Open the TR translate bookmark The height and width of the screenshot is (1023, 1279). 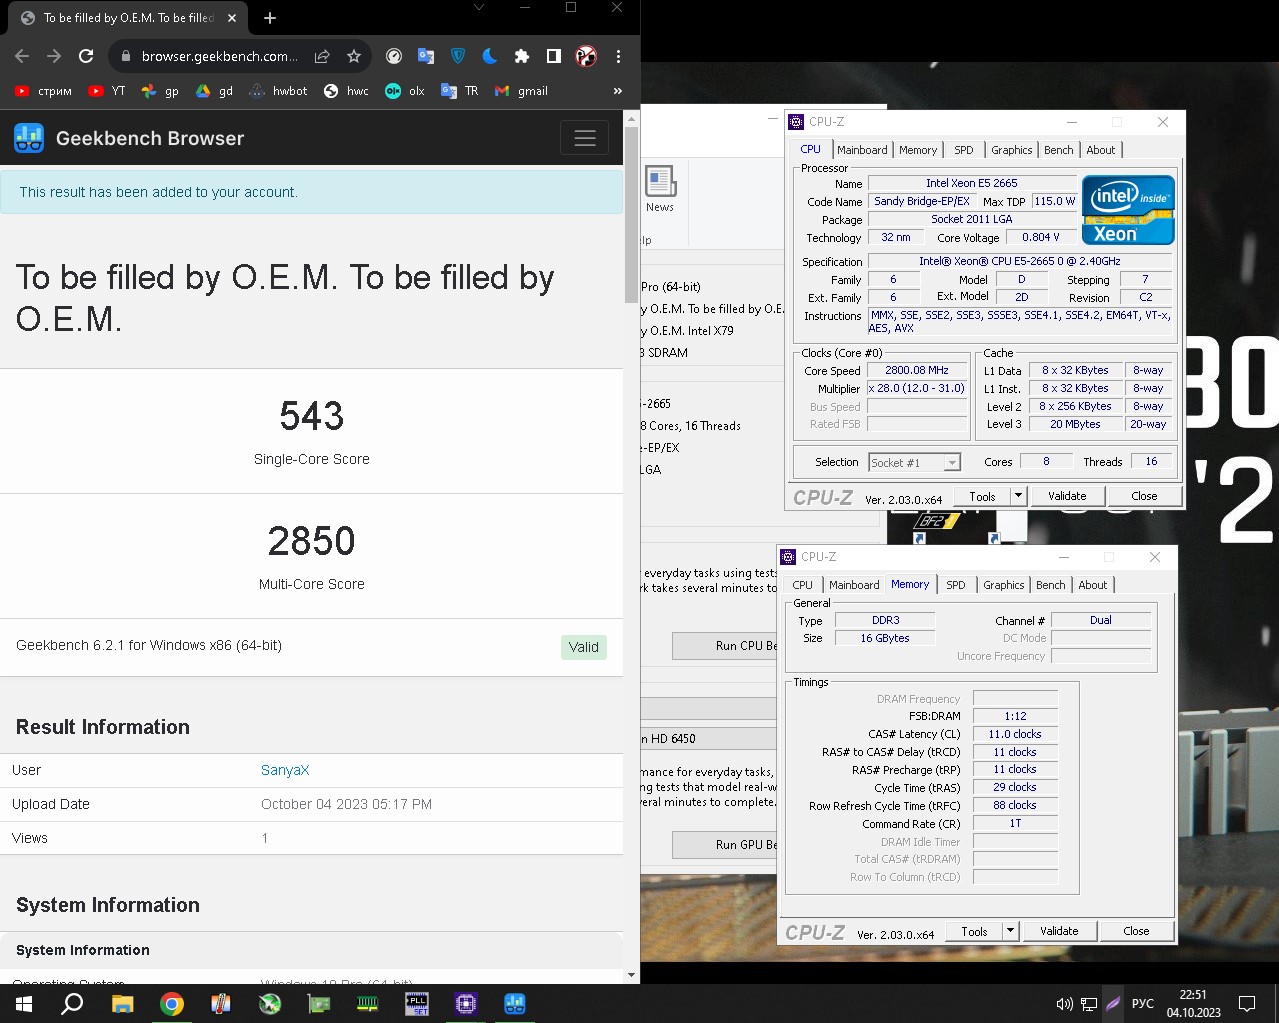460,91
